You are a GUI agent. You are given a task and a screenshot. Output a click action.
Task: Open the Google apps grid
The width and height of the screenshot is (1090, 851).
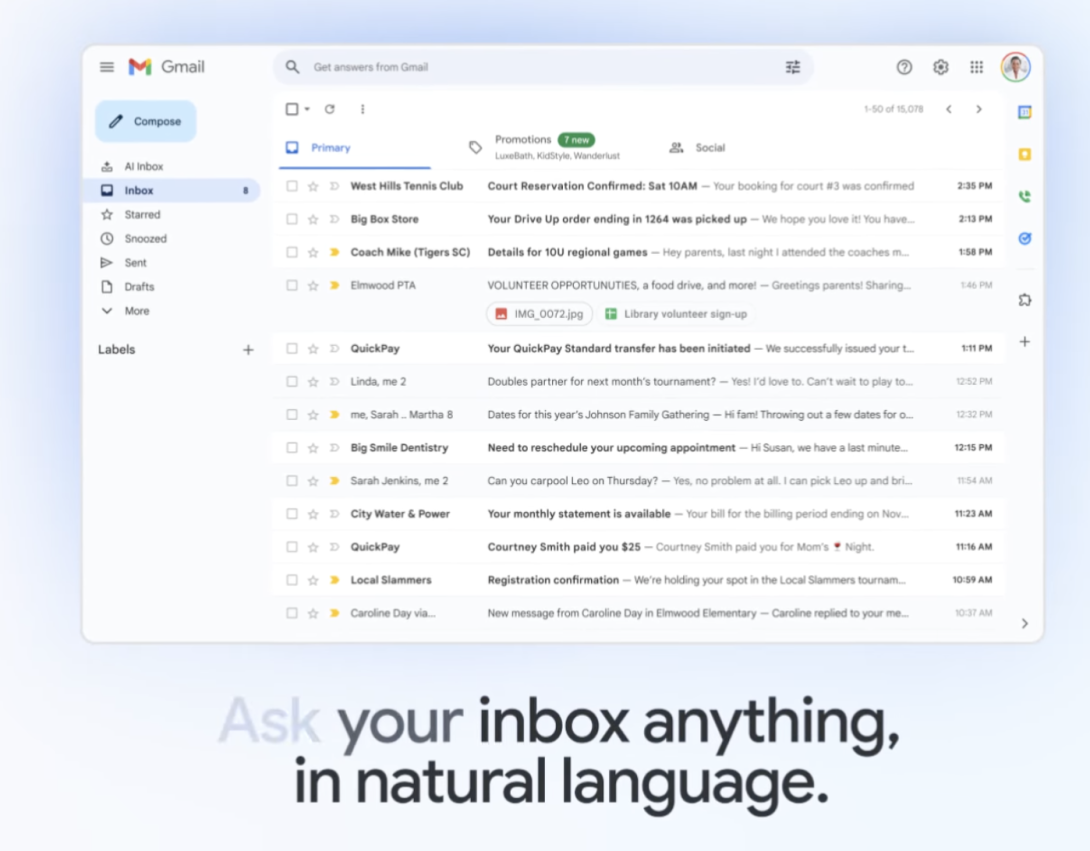click(976, 67)
